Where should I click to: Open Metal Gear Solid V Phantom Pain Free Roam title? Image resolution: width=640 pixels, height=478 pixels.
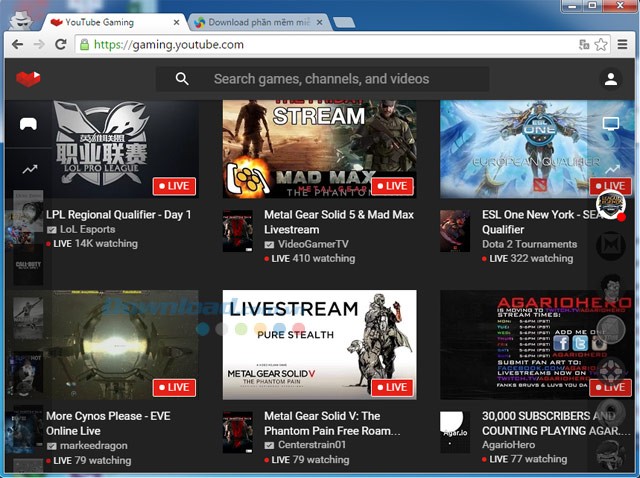coord(332,423)
